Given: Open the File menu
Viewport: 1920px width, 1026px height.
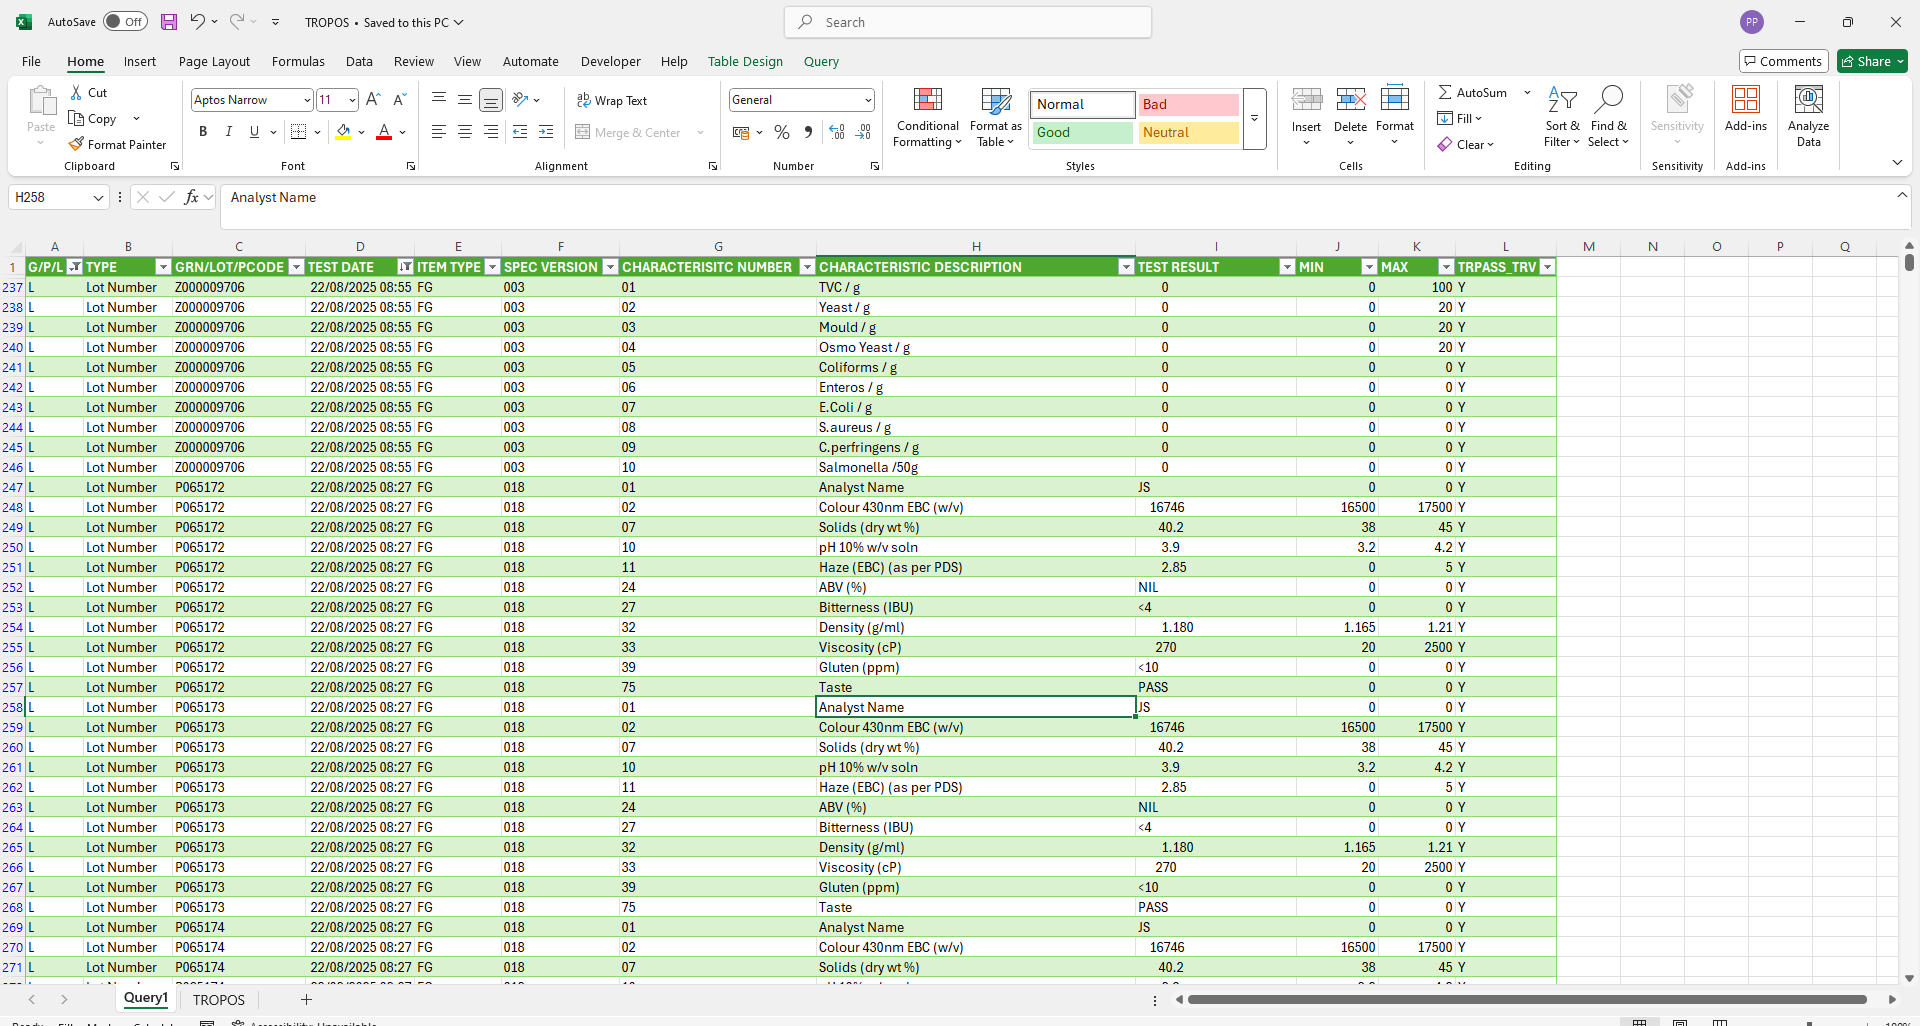Looking at the screenshot, I should point(31,62).
